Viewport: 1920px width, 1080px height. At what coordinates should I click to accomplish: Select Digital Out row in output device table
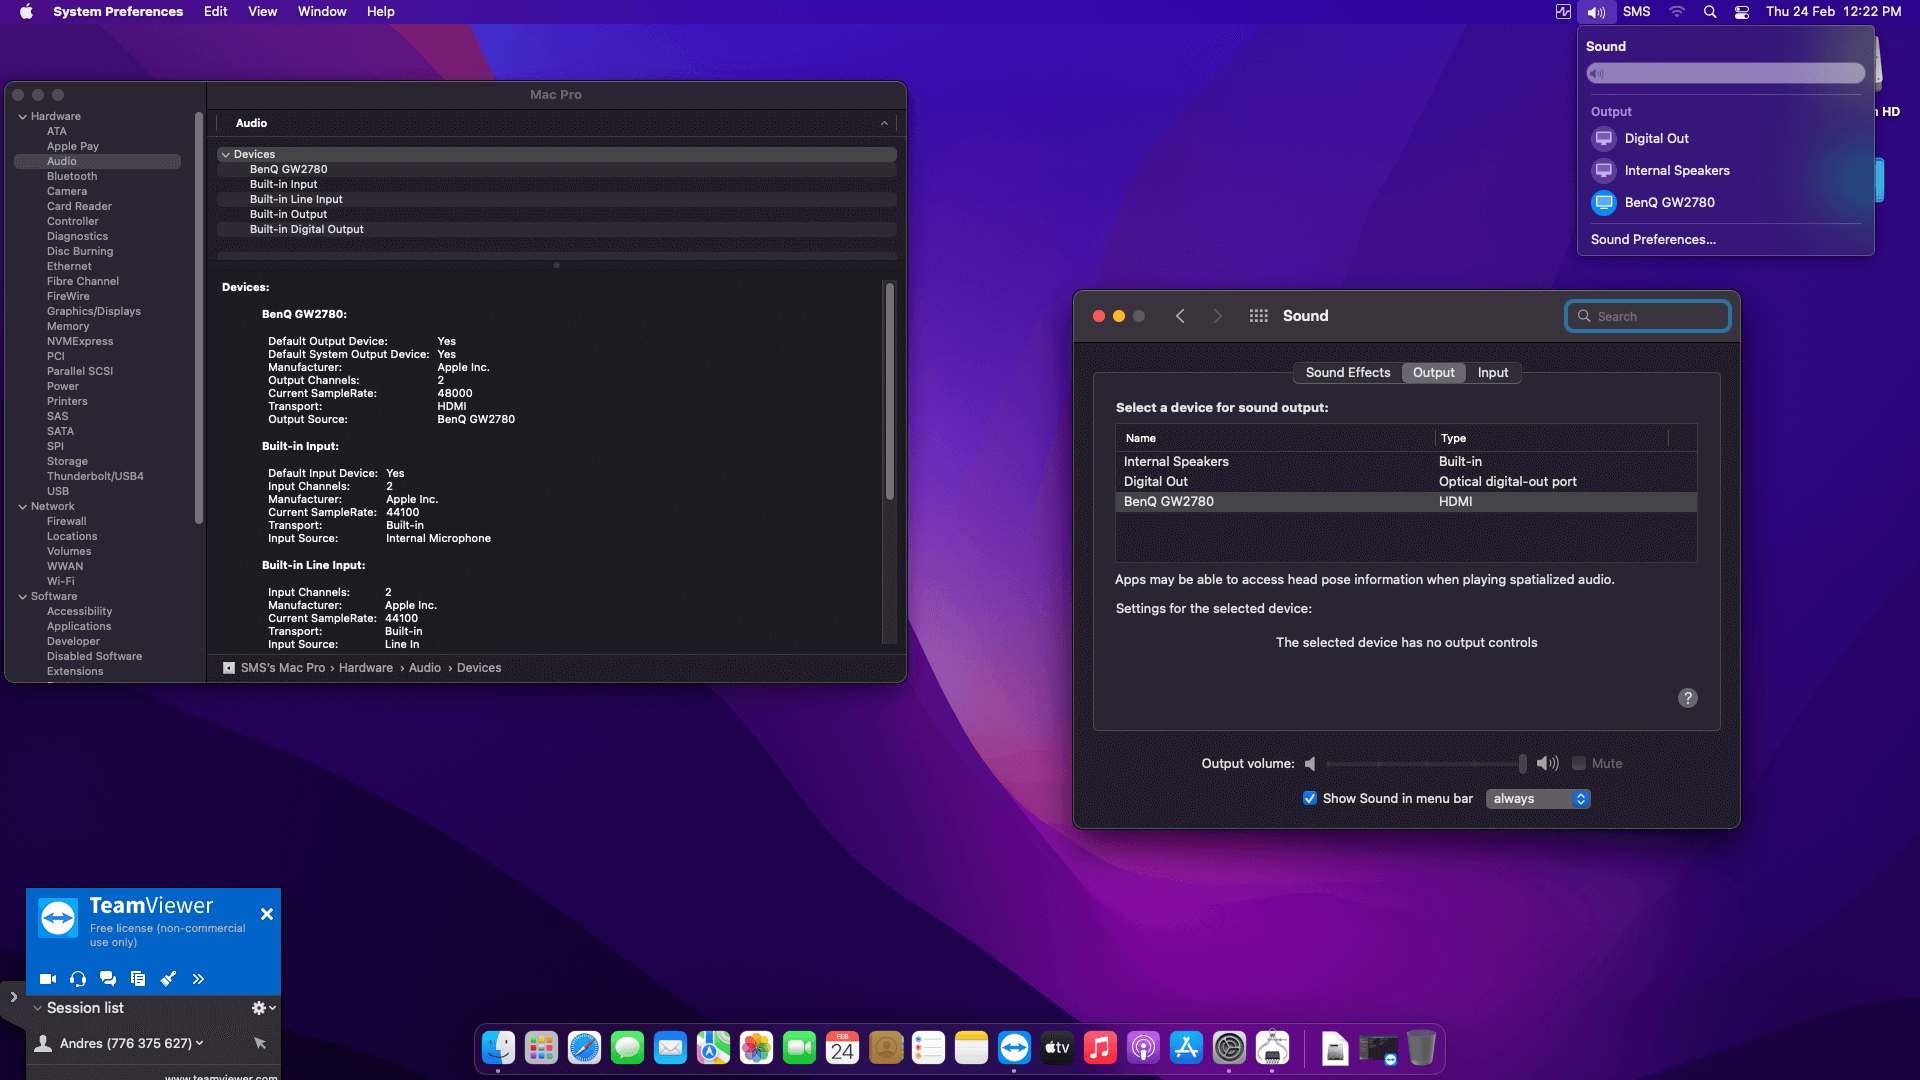coord(1406,482)
